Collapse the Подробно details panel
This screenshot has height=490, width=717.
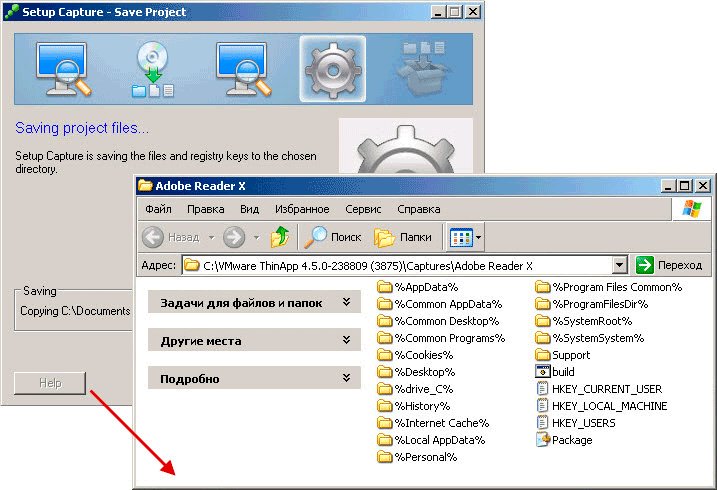click(x=254, y=378)
